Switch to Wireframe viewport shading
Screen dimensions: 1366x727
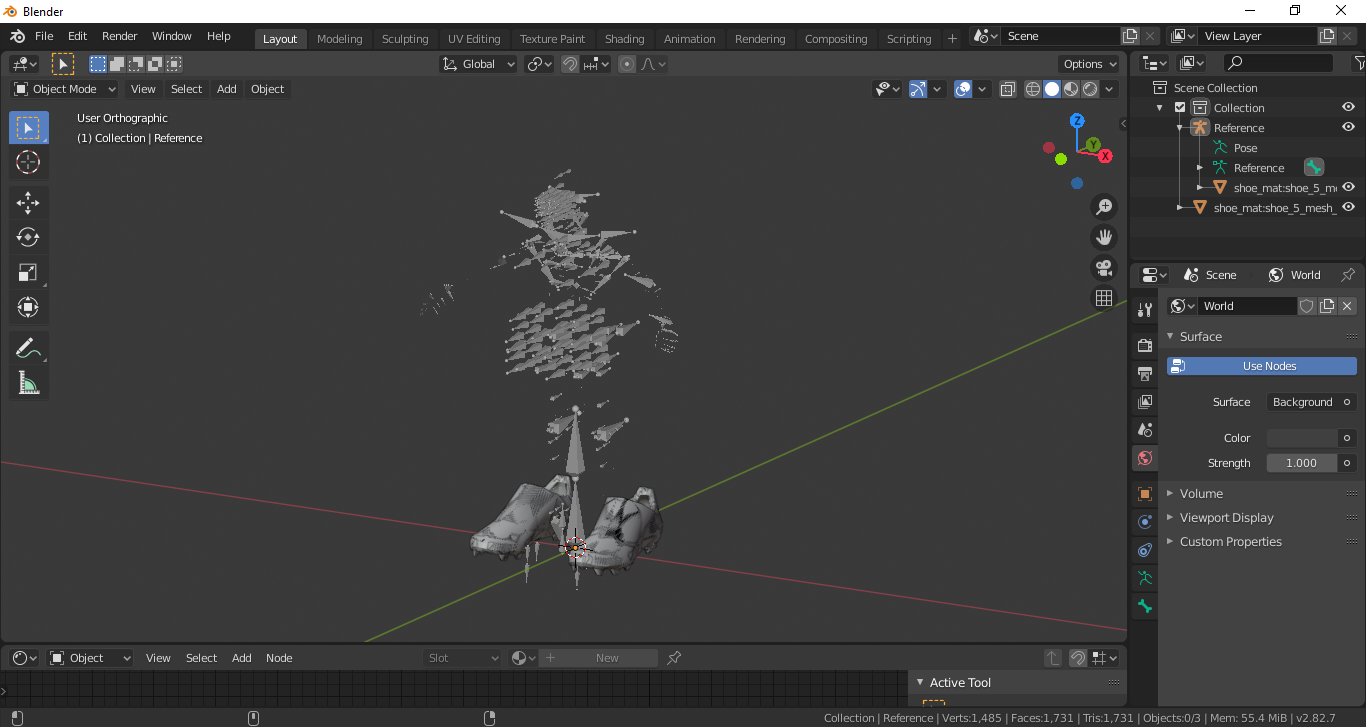(1033, 89)
